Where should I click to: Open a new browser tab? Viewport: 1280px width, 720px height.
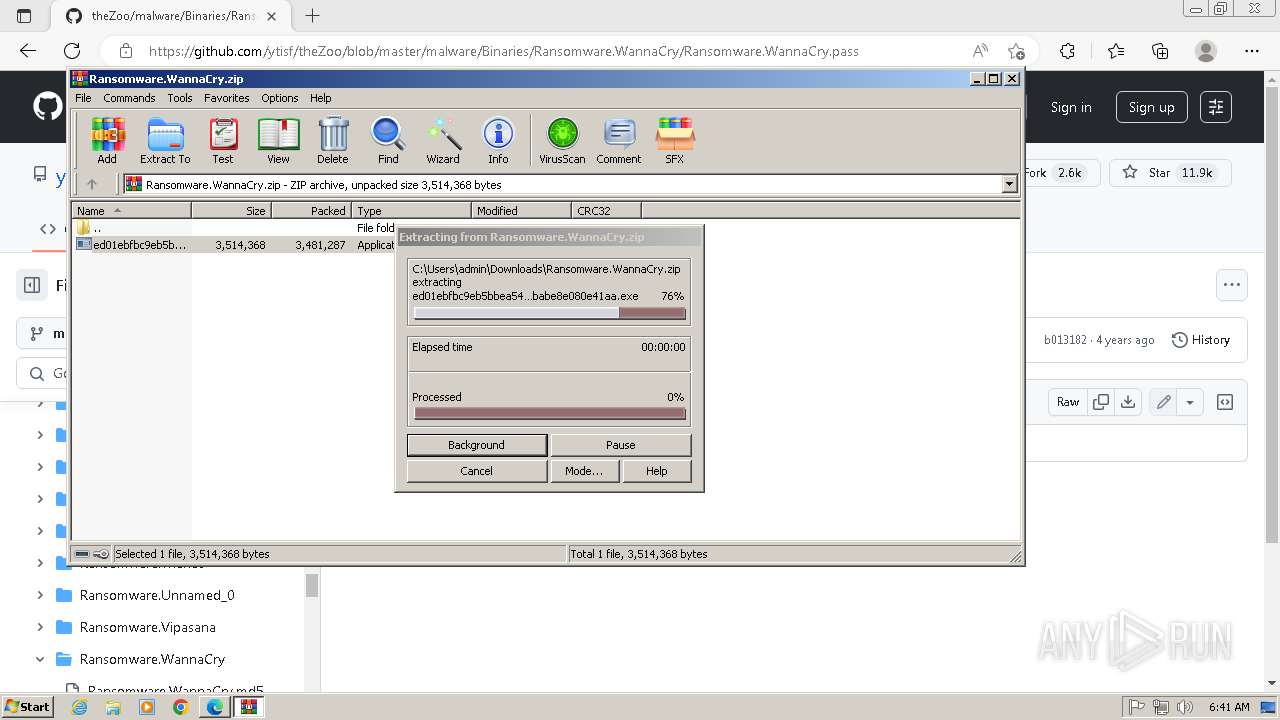[x=313, y=15]
